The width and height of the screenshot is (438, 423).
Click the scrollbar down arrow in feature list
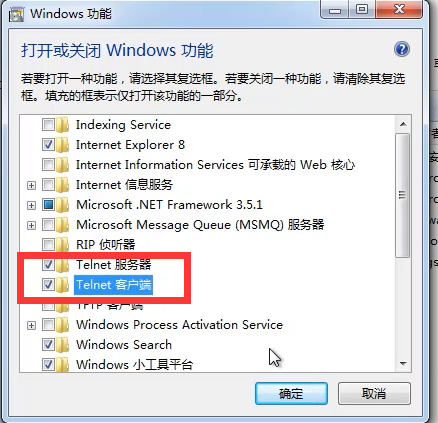tap(403, 363)
